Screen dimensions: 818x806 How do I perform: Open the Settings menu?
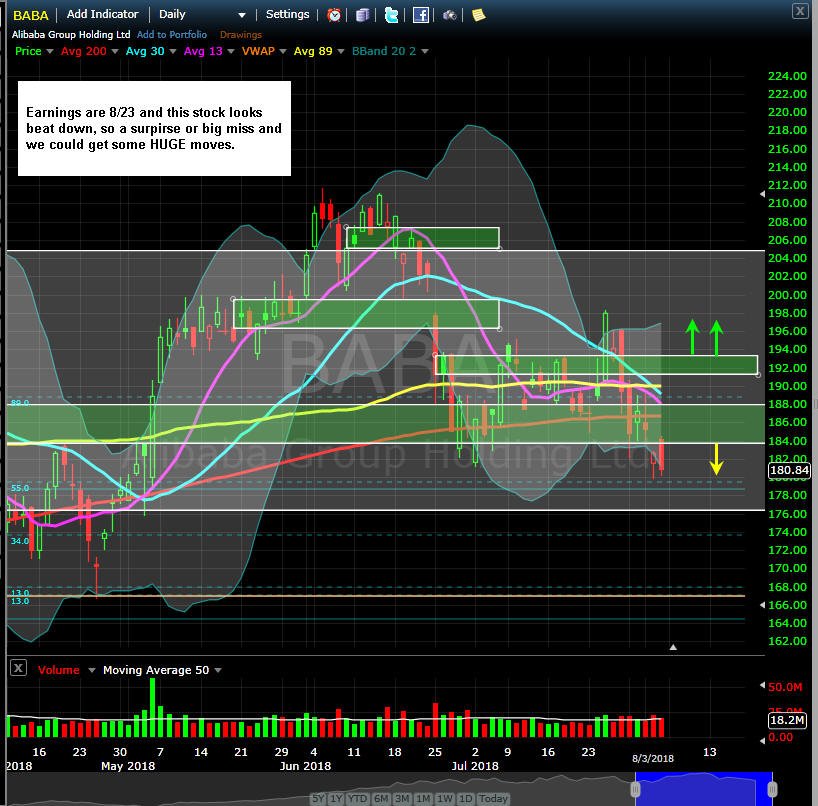287,14
